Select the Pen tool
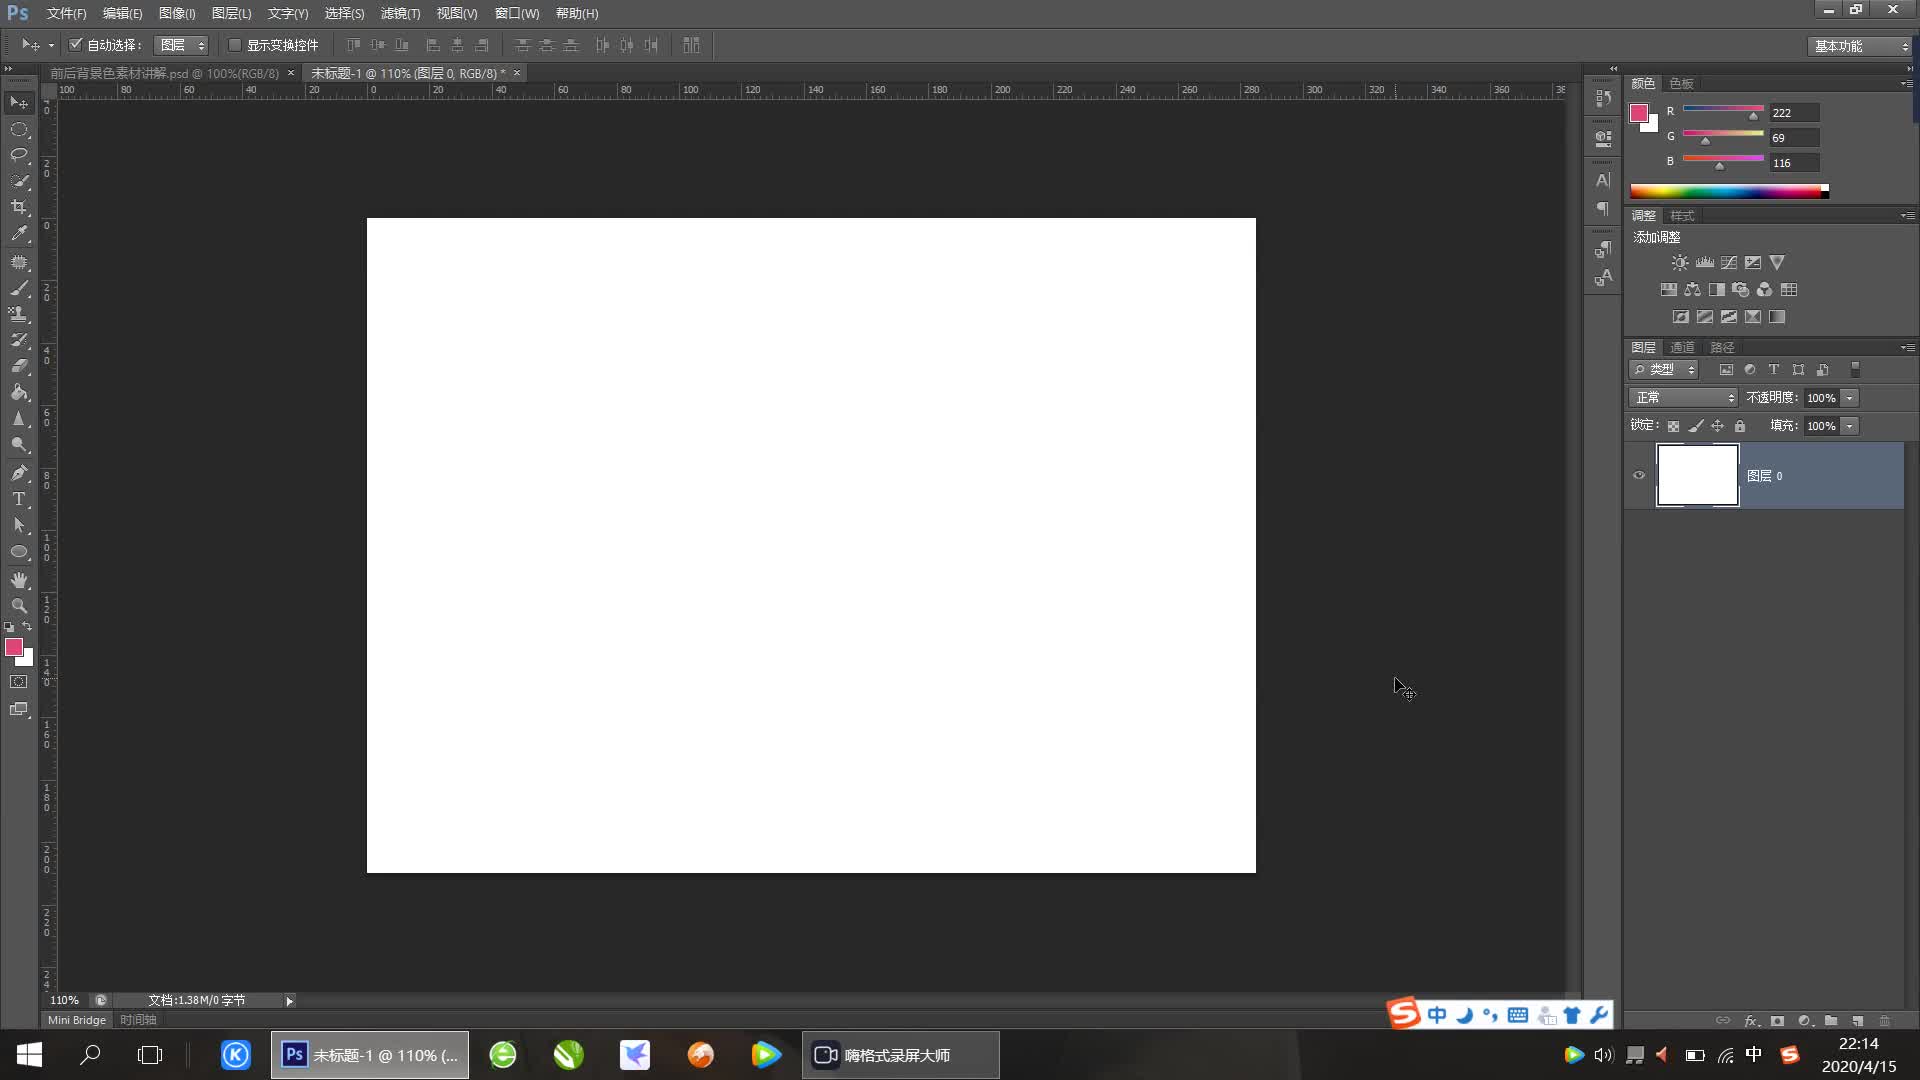1920x1080 pixels. [x=19, y=473]
